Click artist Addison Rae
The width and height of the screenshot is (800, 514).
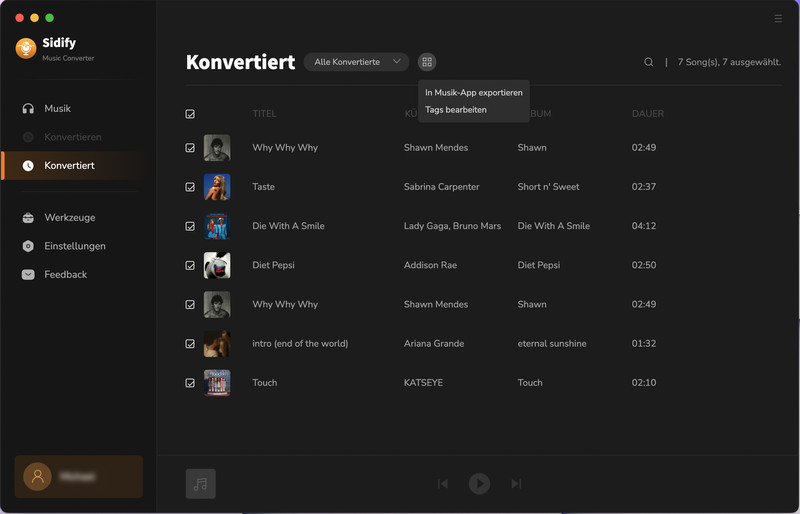tap(430, 265)
